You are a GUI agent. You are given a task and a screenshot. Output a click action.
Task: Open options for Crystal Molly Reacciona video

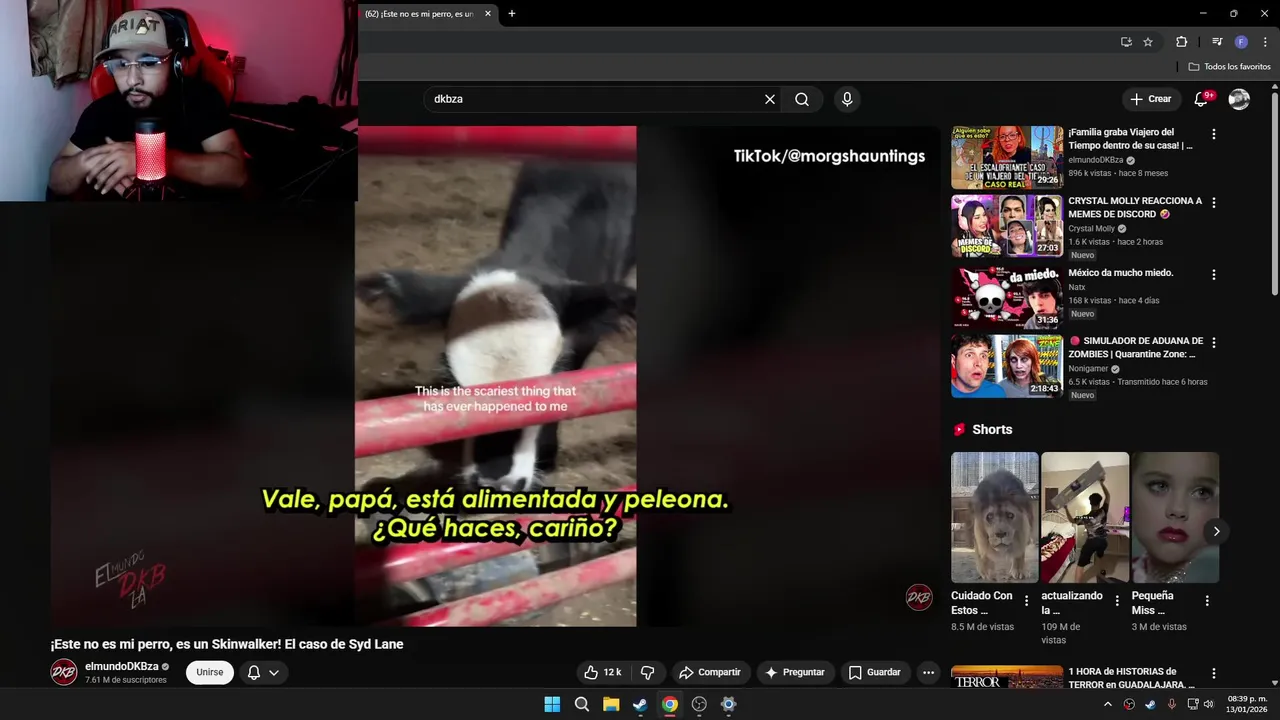pyautogui.click(x=1214, y=202)
